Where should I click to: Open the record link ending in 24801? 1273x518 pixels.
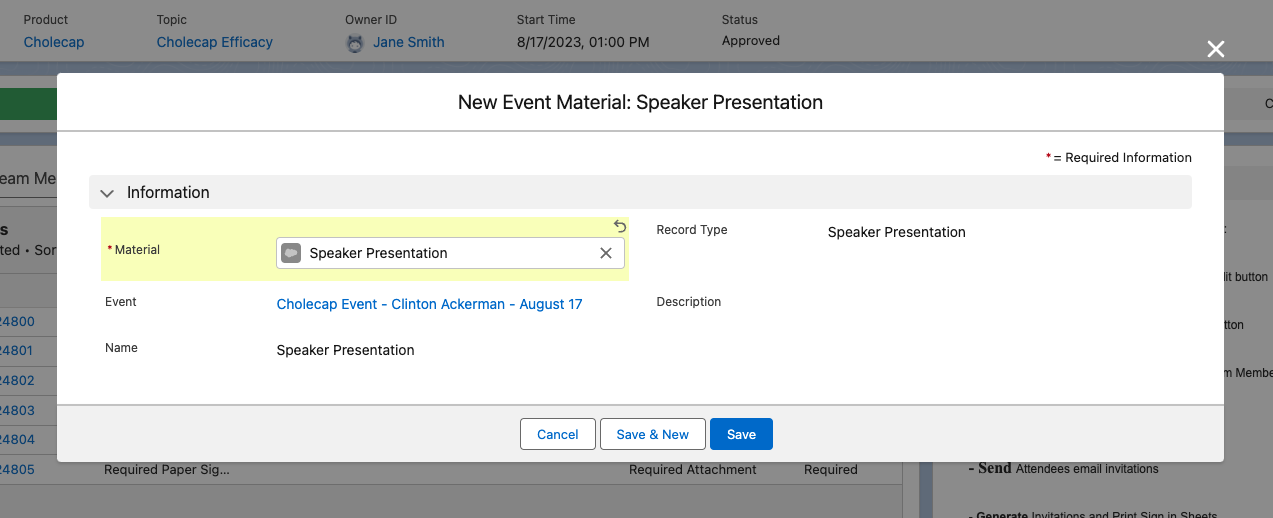(17, 351)
